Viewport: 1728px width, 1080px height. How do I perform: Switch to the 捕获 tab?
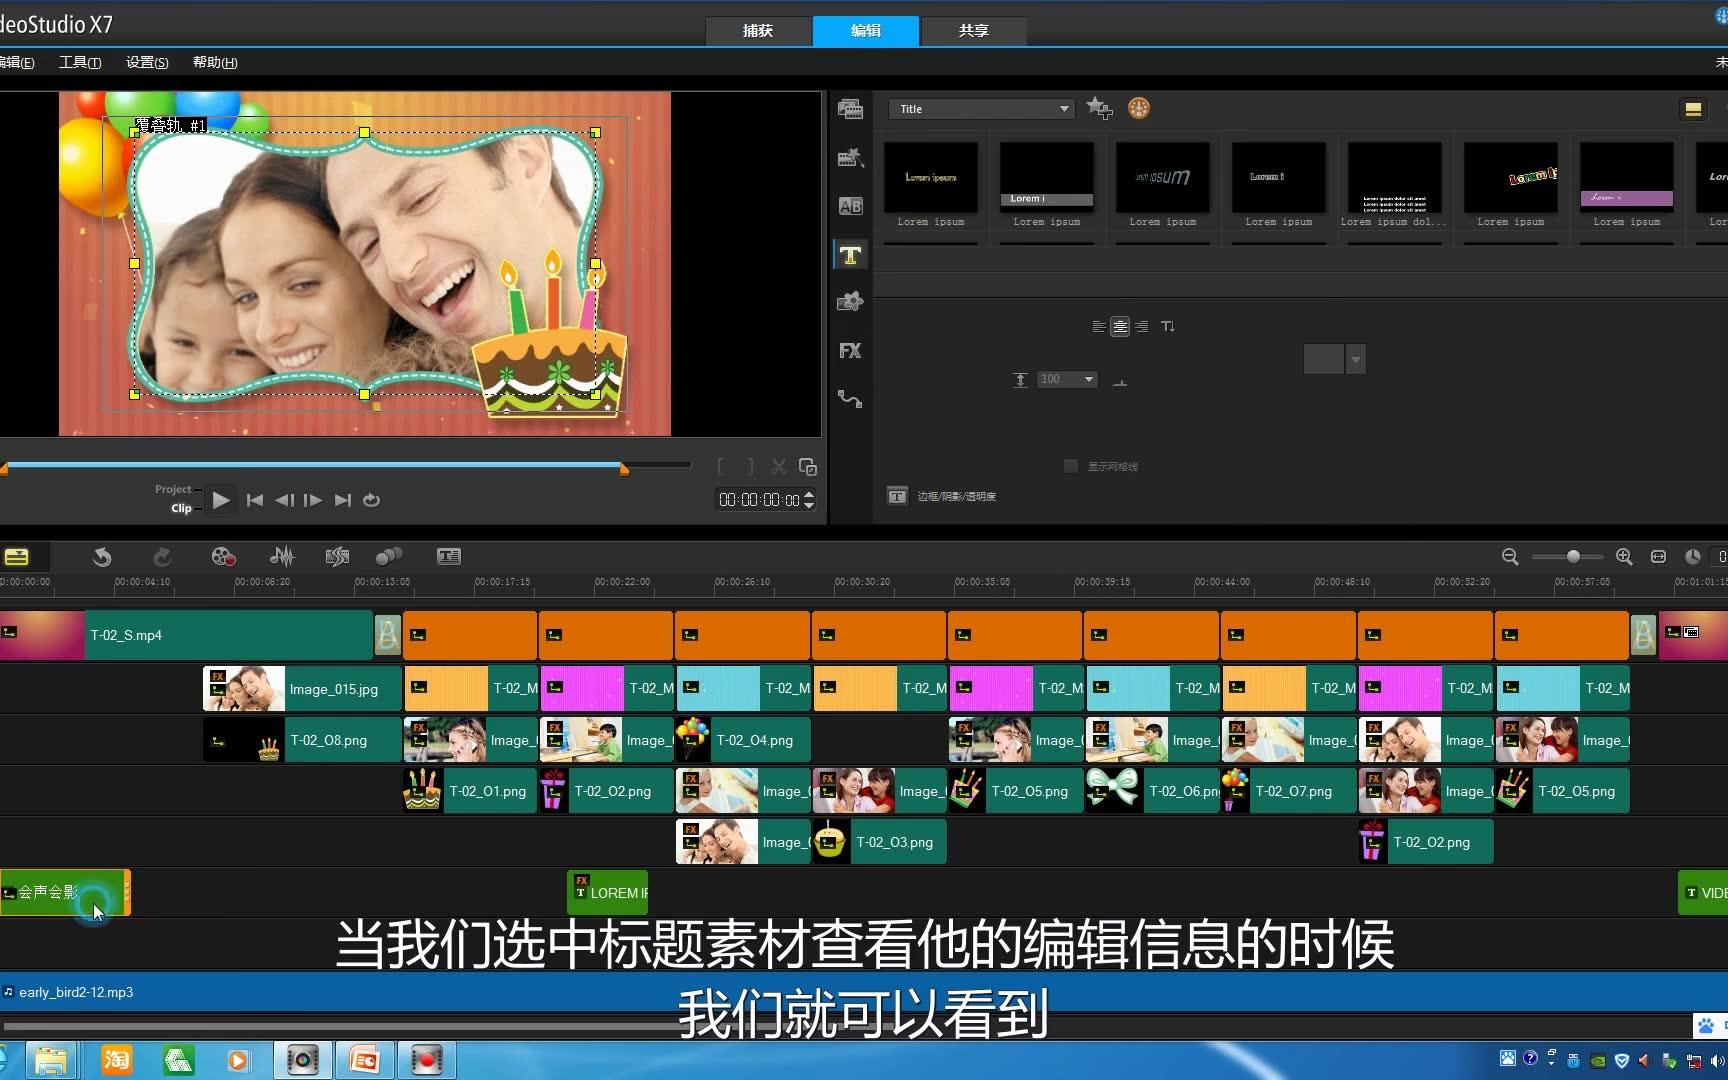point(758,31)
